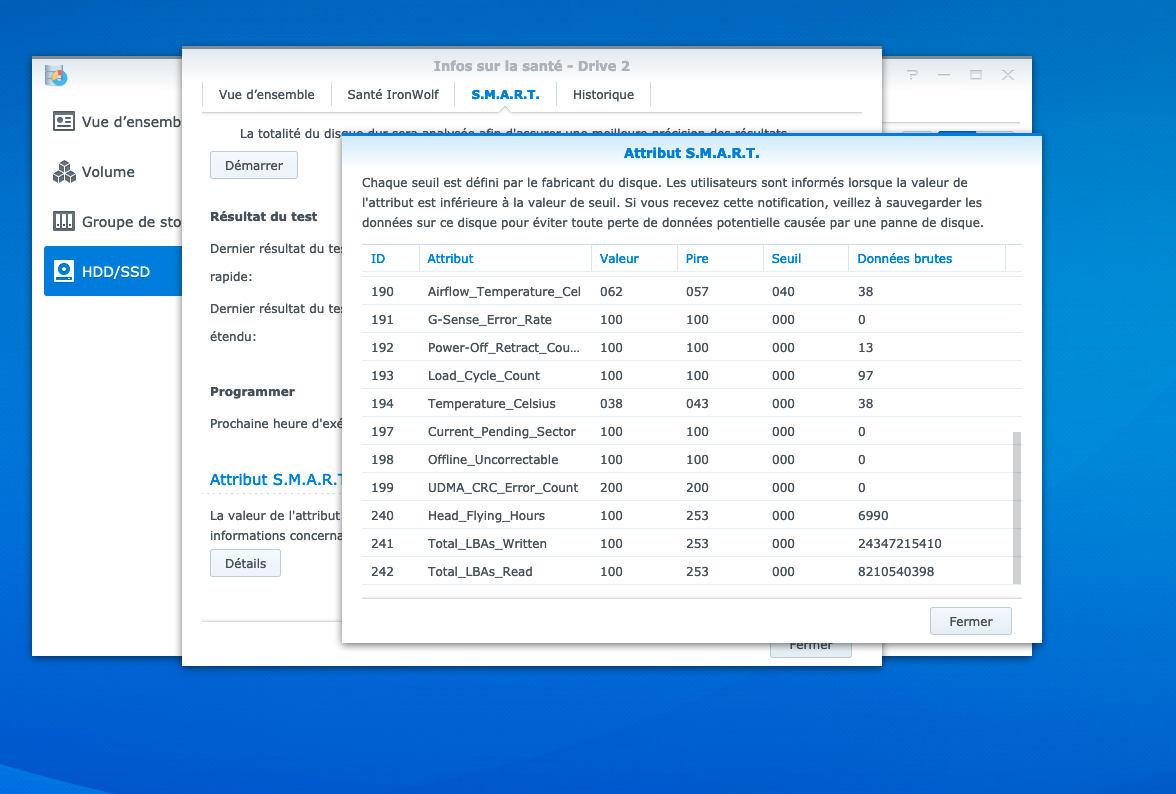This screenshot has height=794, width=1176.
Task: Click Fermer in Attribut S.M.A.R.T. dialog
Action: (970, 621)
